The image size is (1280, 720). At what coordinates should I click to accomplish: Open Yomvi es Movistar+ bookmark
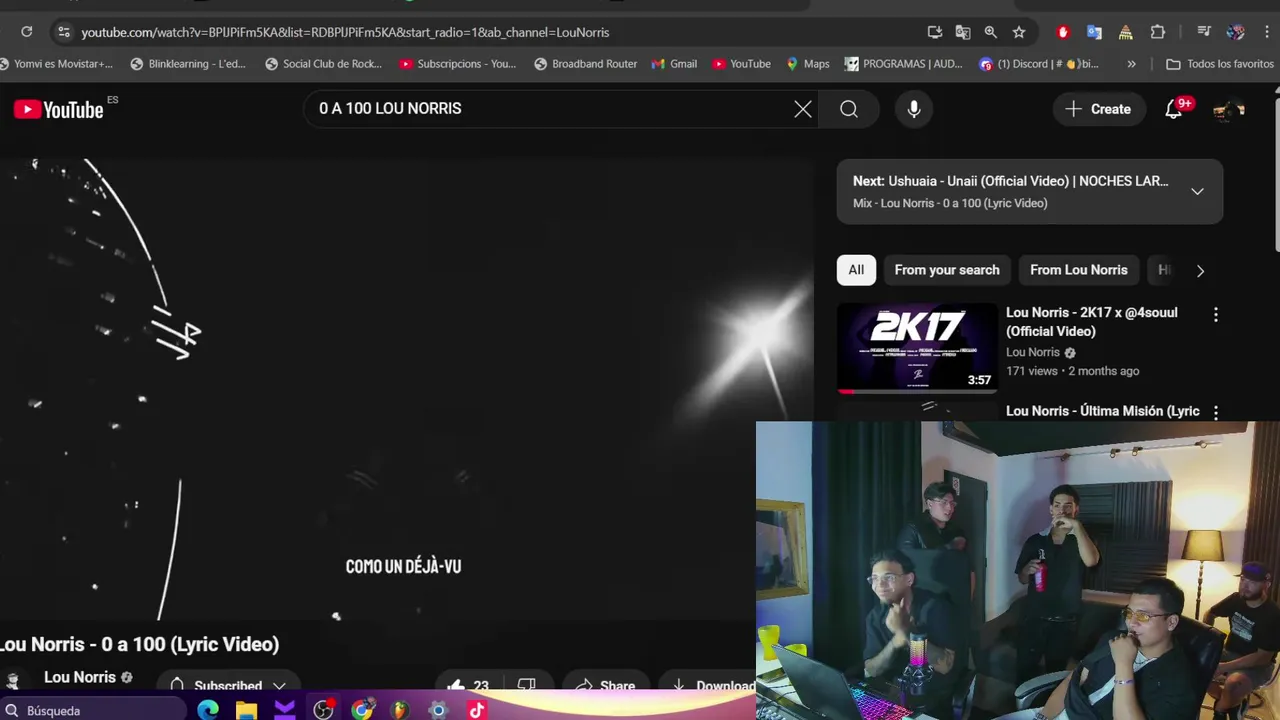[x=57, y=64]
